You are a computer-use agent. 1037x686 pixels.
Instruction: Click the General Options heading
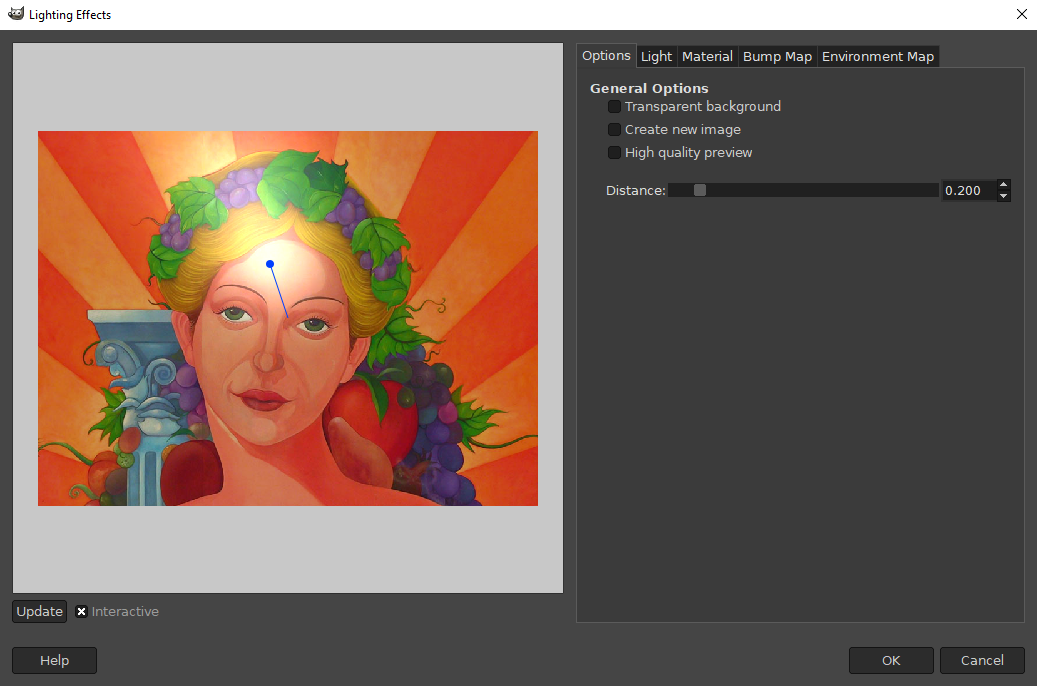coord(649,88)
